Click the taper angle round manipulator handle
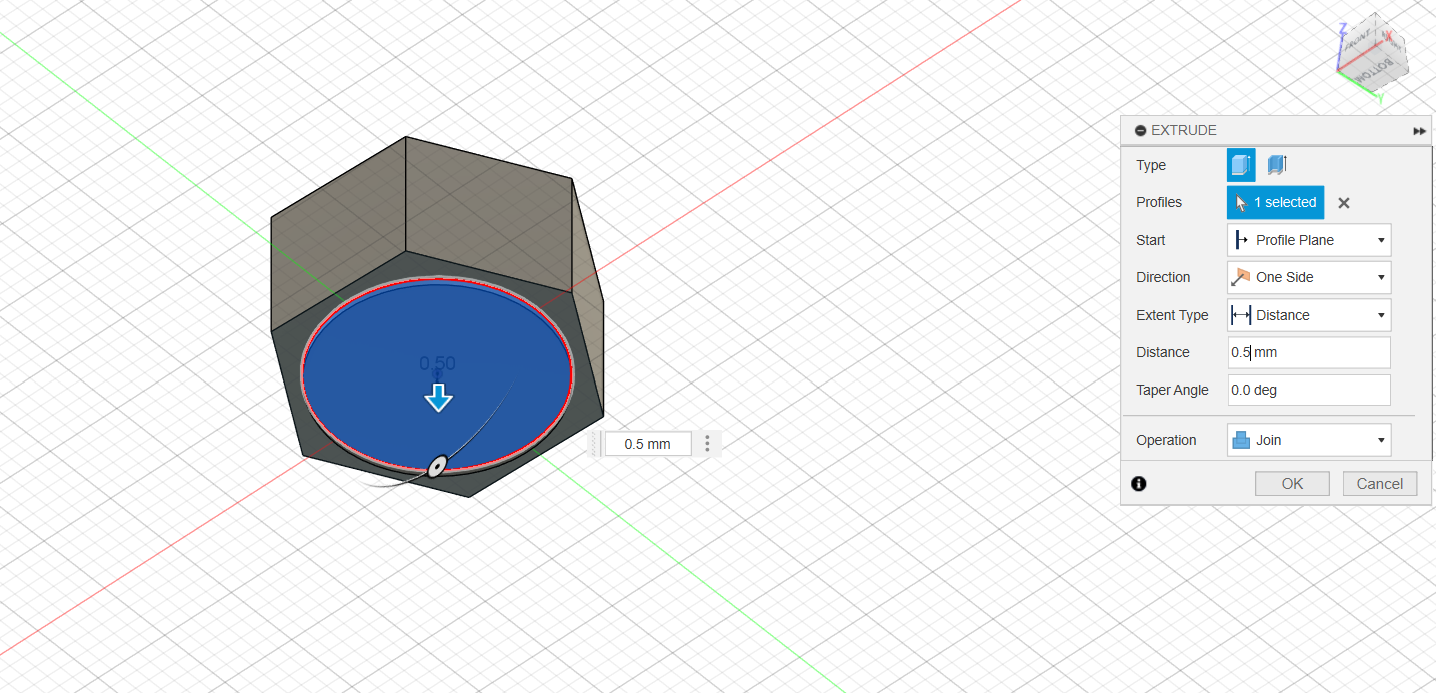This screenshot has height=693, width=1436. 437,466
